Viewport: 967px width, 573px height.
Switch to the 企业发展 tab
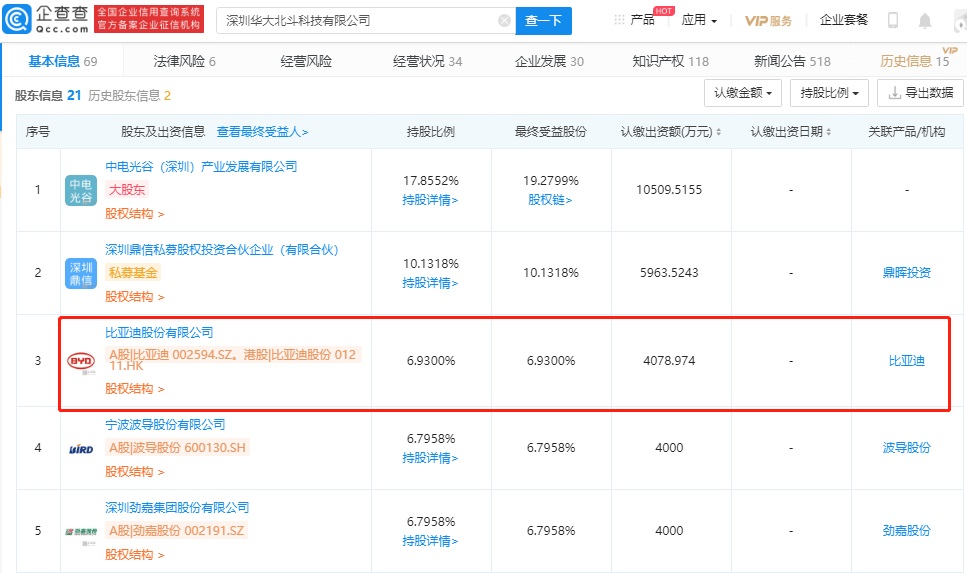coord(549,61)
